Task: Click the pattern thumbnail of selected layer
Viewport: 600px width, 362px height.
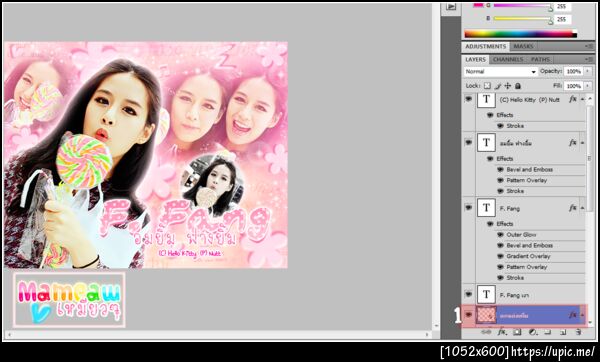Action: point(486,315)
